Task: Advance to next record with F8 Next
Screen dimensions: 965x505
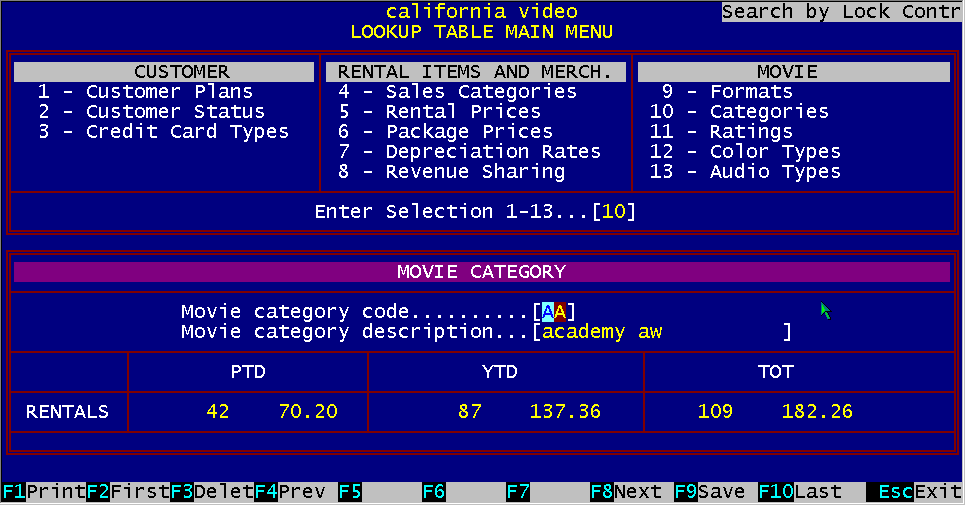Action: pyautogui.click(x=627, y=492)
